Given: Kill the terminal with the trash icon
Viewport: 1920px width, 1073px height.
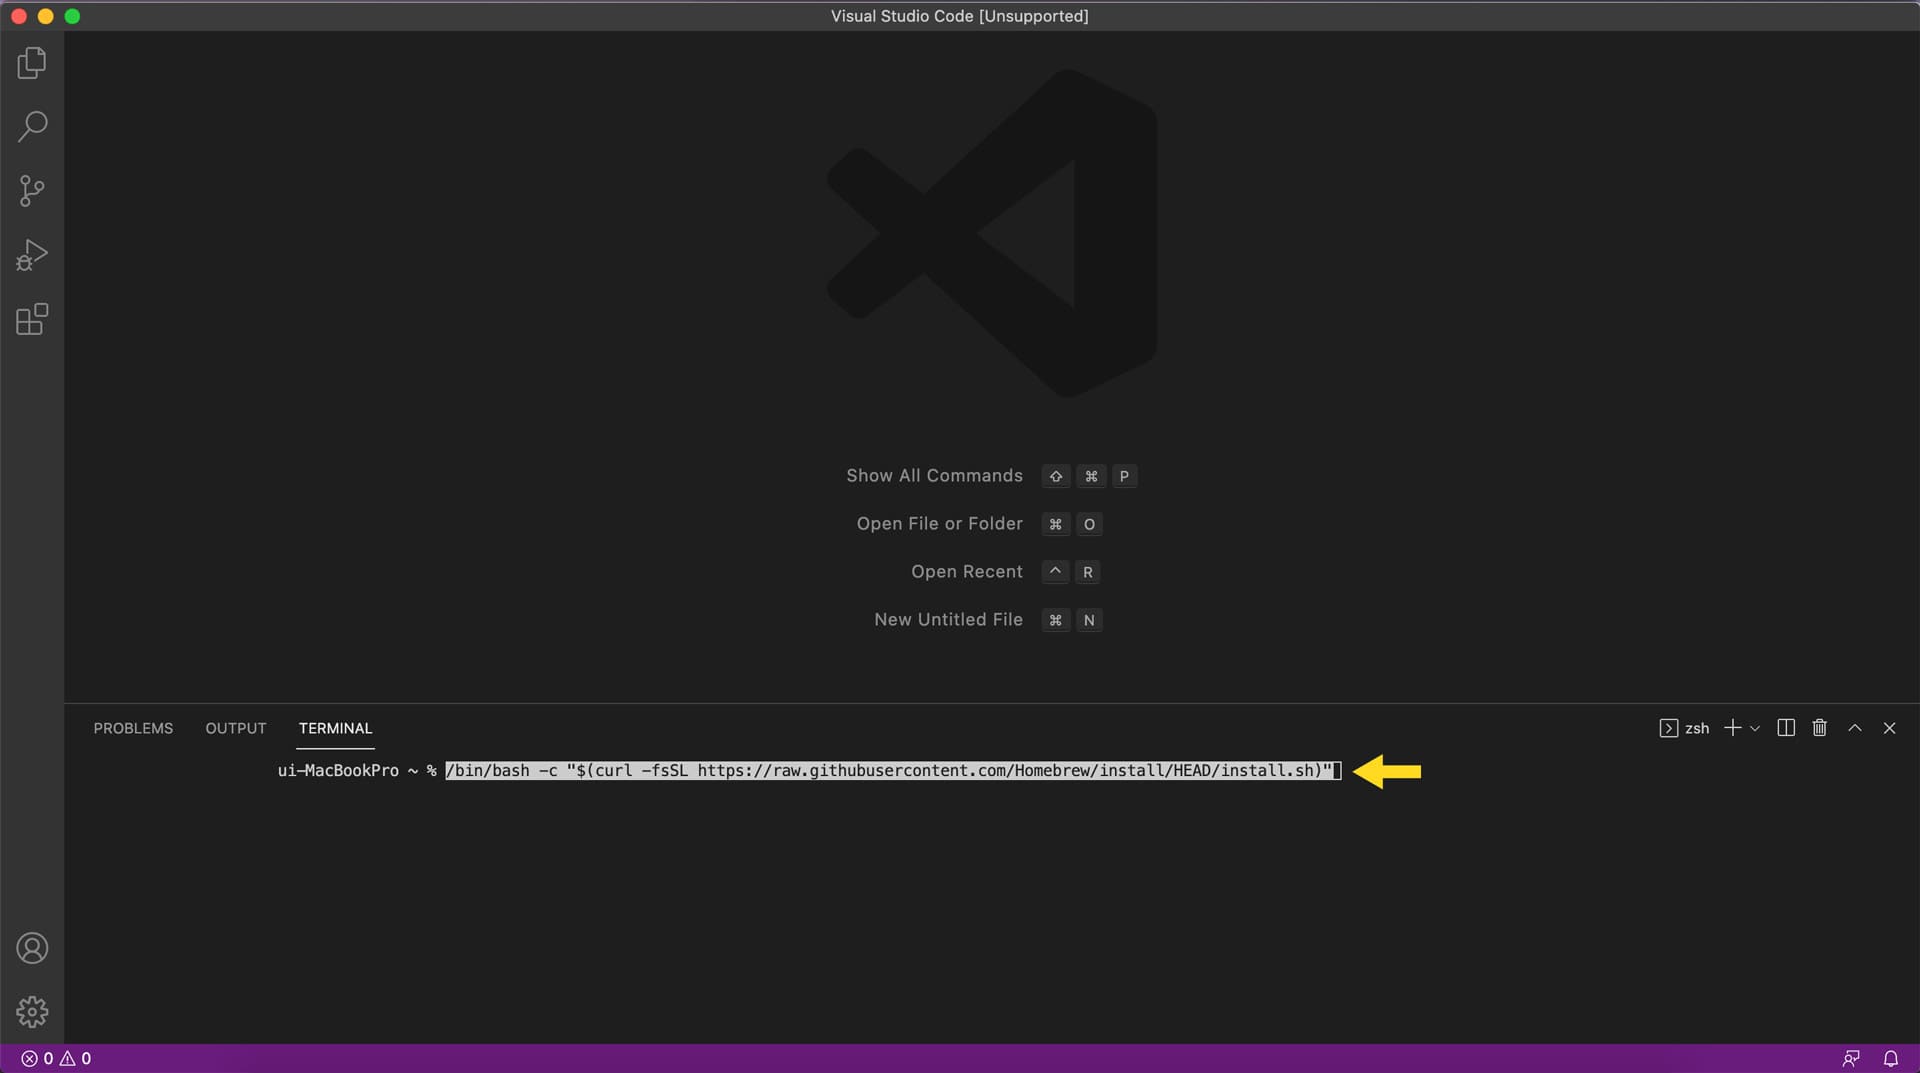Looking at the screenshot, I should click(1819, 727).
